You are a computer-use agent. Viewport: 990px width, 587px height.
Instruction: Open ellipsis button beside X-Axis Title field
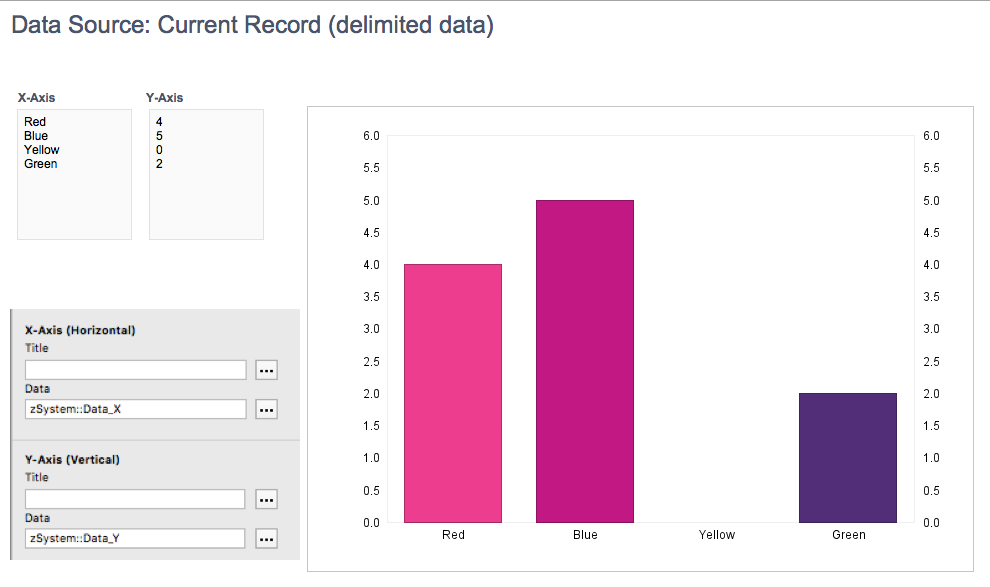(266, 370)
